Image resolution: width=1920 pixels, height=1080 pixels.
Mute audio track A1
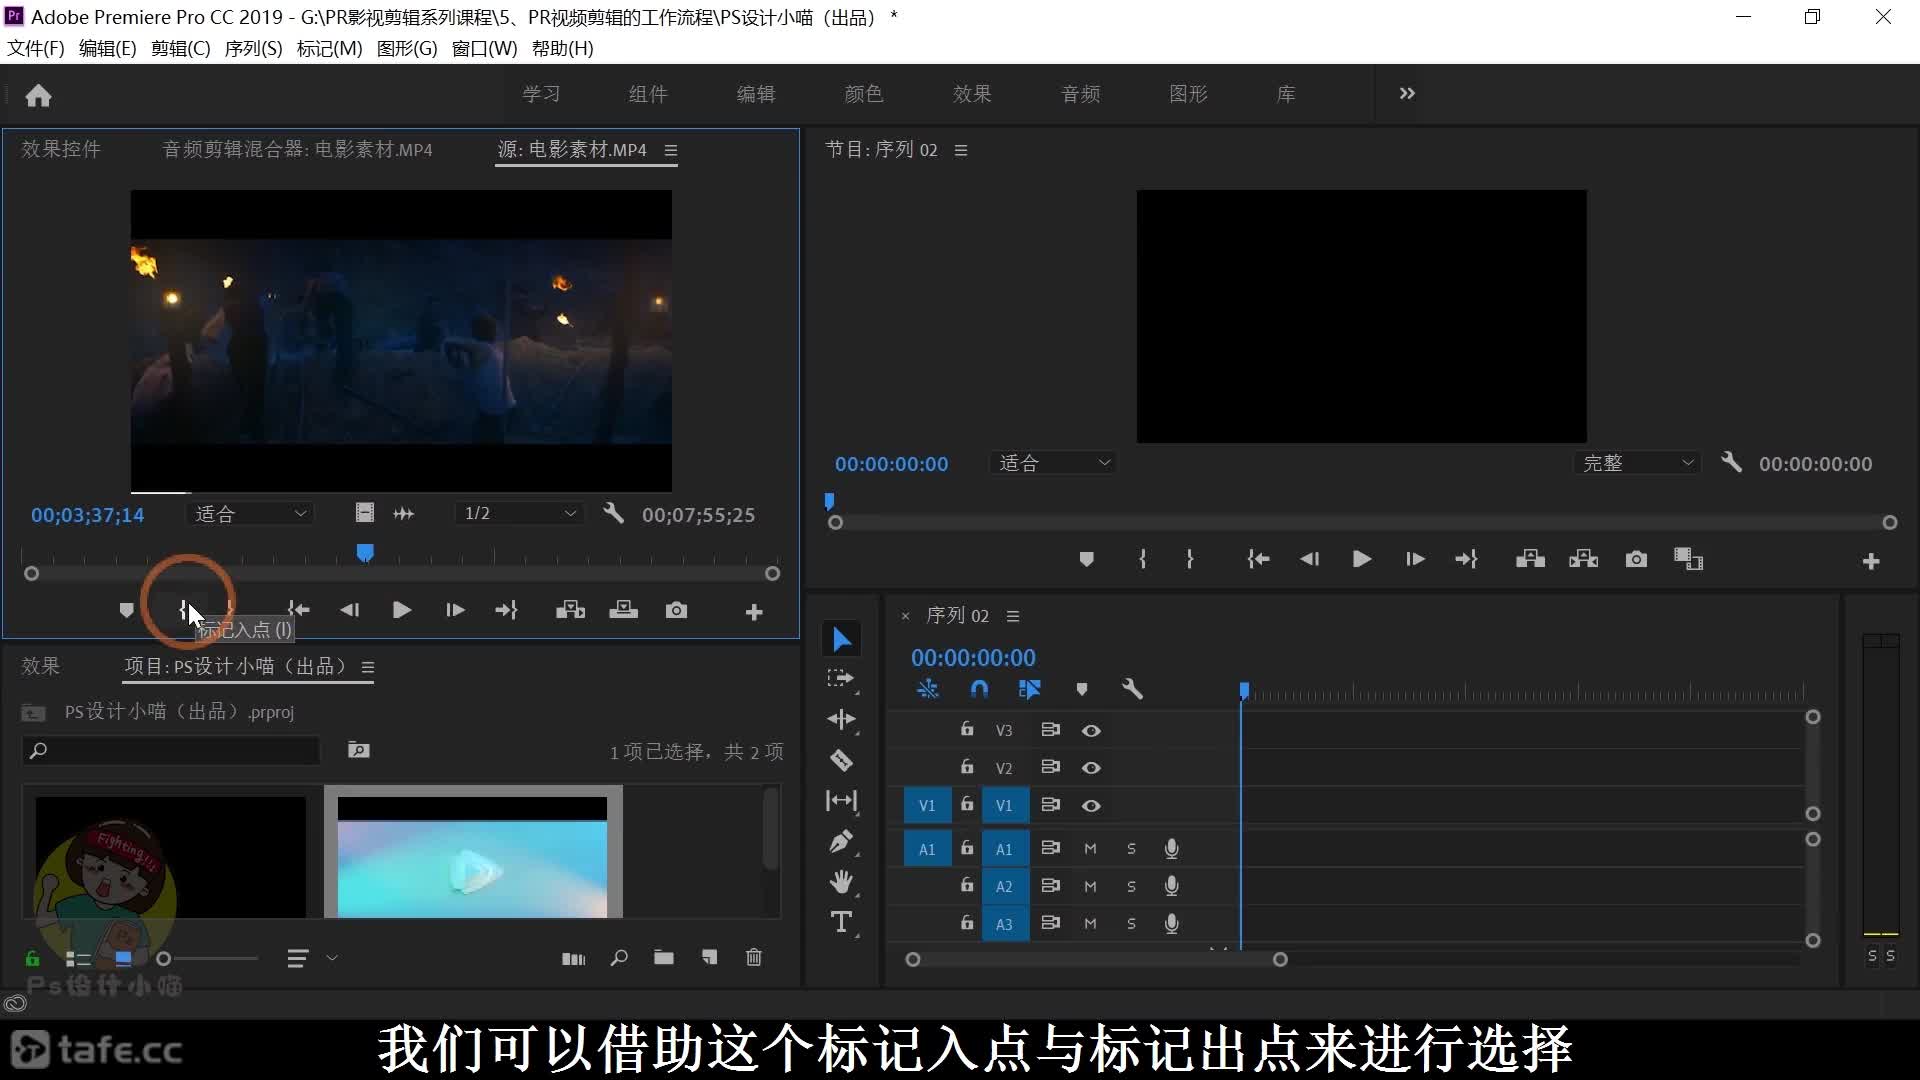(x=1090, y=849)
